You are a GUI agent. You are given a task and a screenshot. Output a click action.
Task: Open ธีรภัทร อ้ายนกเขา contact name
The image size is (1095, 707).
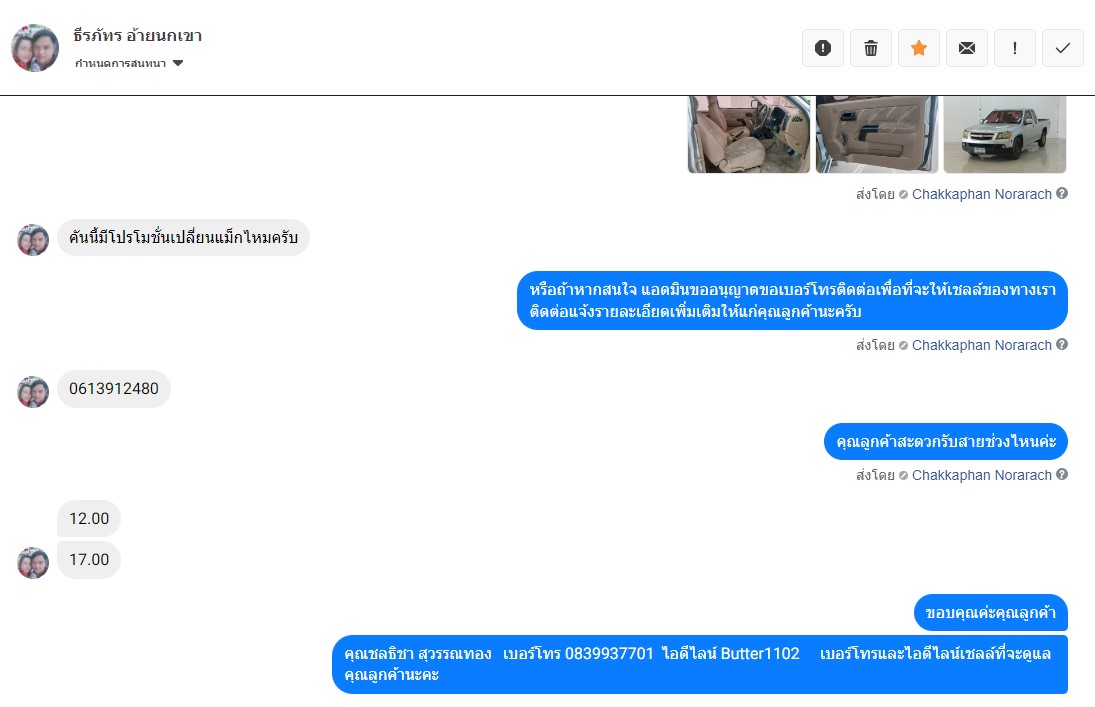click(138, 35)
